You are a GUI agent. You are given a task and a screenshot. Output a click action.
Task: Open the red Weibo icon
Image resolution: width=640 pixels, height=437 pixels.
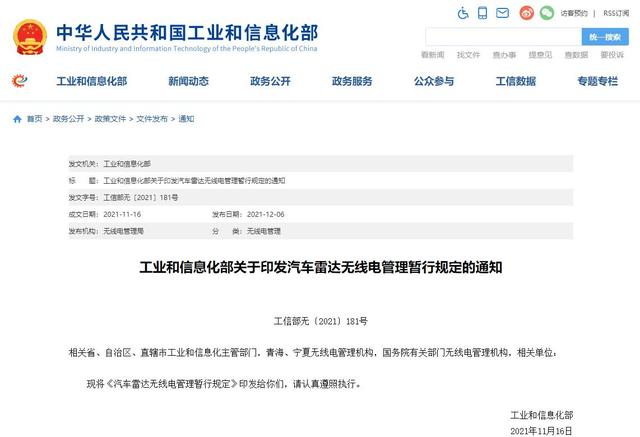[527, 13]
